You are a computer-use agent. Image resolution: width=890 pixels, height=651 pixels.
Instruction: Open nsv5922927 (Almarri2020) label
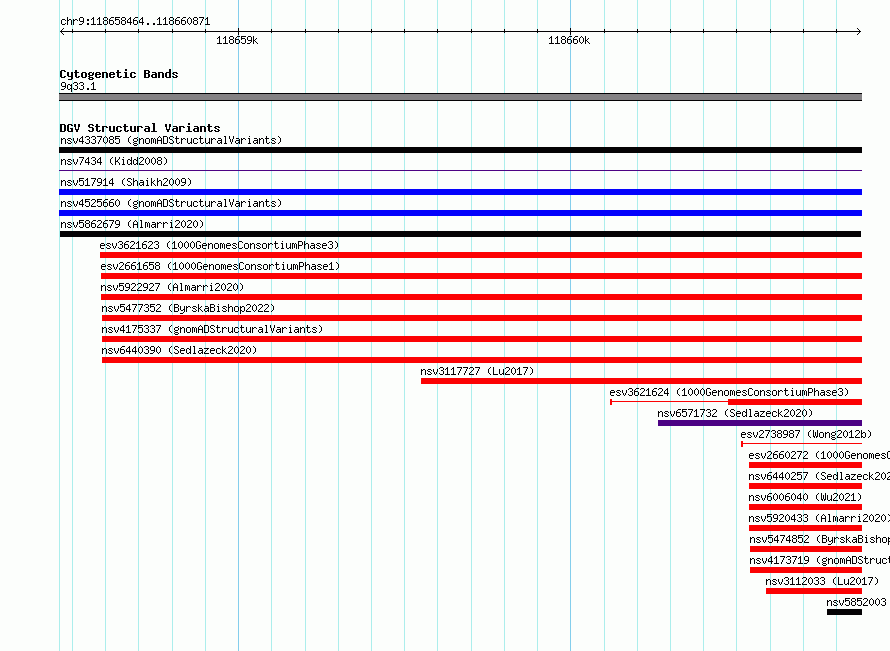[172, 287]
